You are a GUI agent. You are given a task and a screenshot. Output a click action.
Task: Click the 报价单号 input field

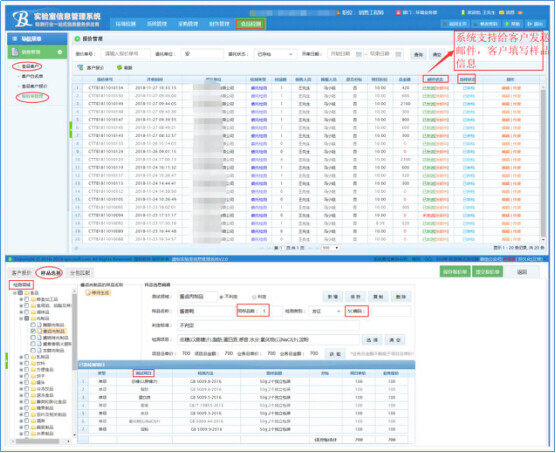(125, 54)
